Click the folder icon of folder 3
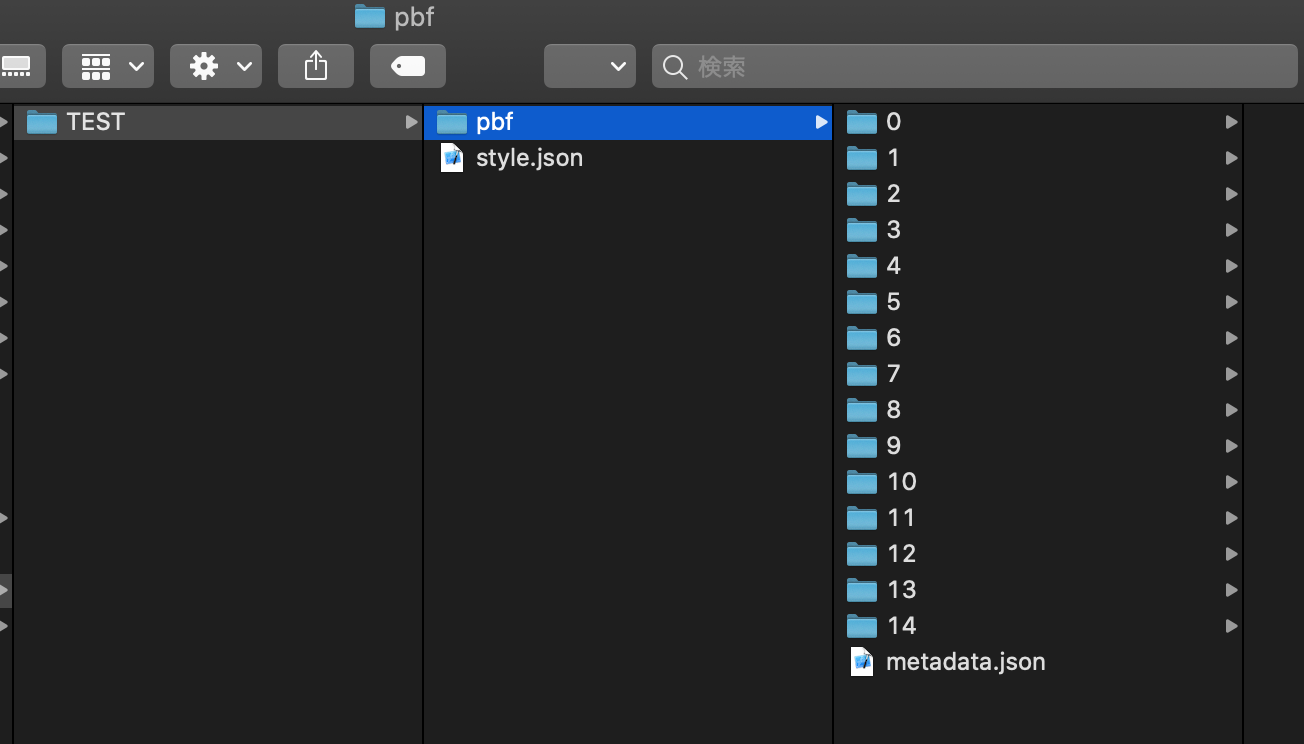Viewport: 1304px width, 744px height. pyautogui.click(x=862, y=230)
